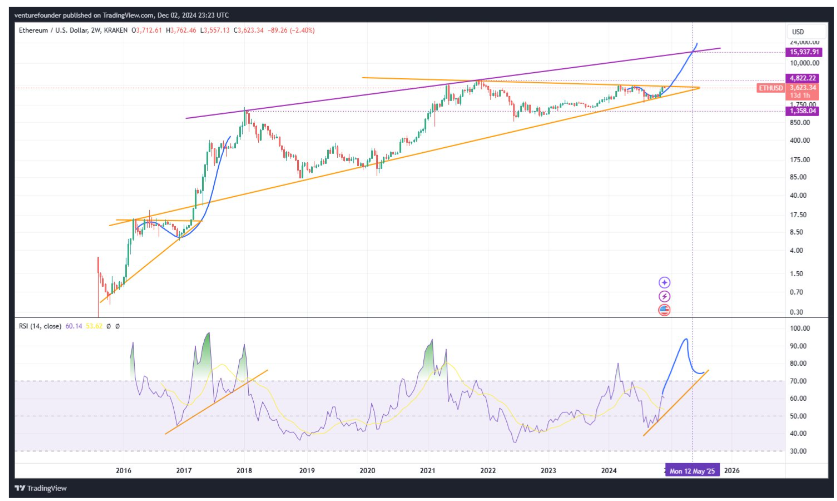The image size is (837, 501).
Task: Click the Low value 3,557.13
Action: click(215, 30)
